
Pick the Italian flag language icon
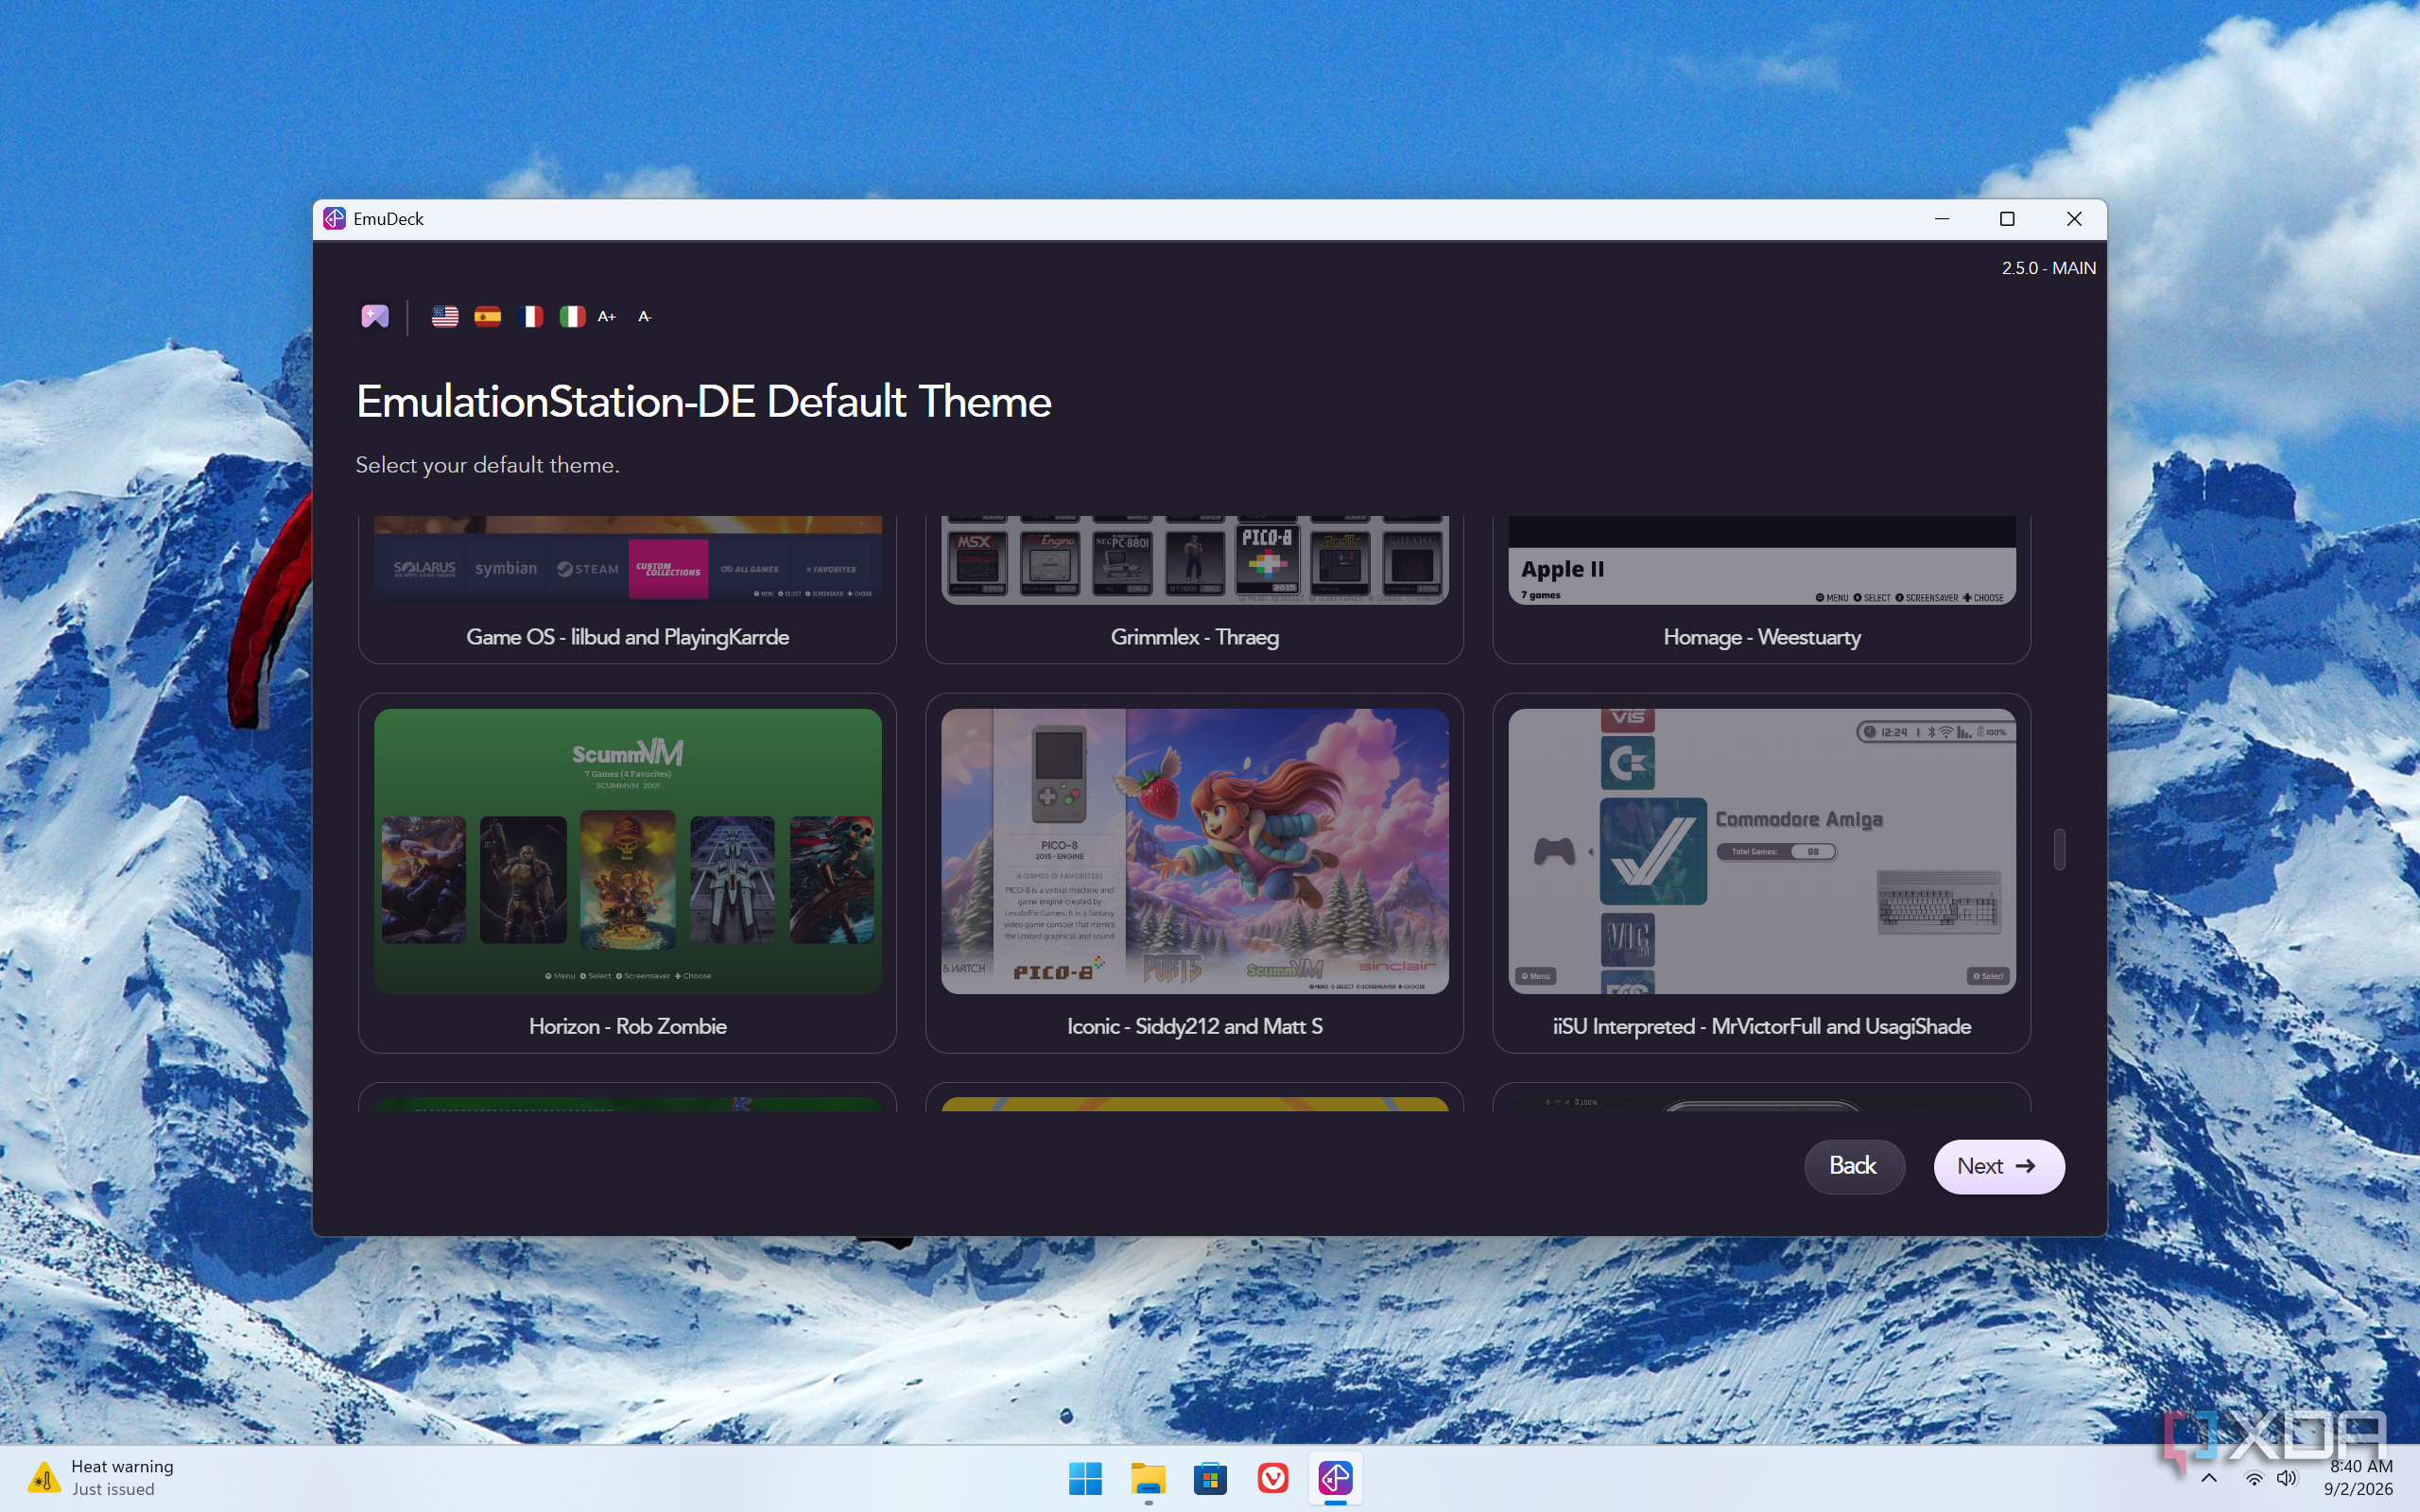pyautogui.click(x=572, y=316)
